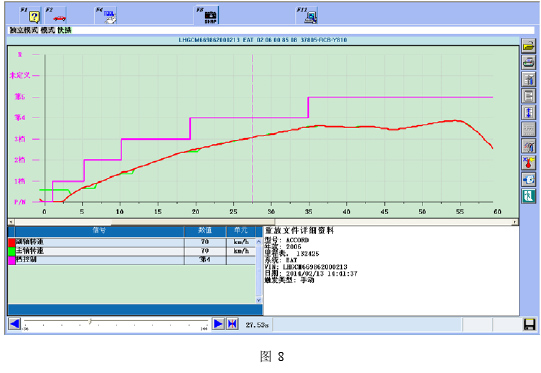Save data with the floppy disk icon
Screen dimensions: 541x373
(529, 324)
